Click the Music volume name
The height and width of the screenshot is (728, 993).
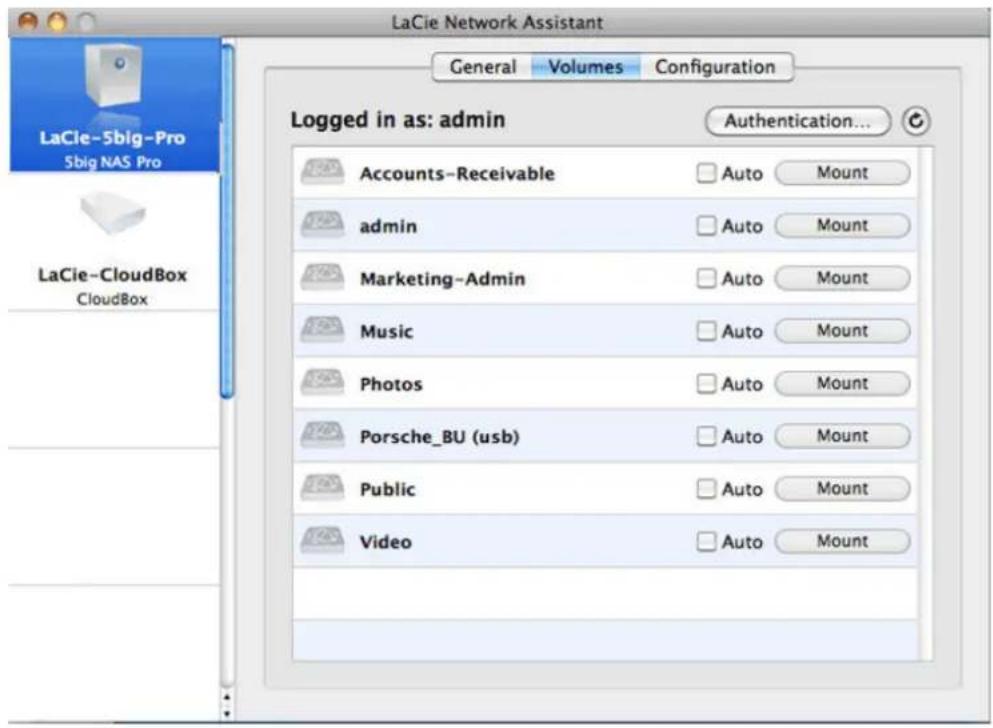click(386, 331)
